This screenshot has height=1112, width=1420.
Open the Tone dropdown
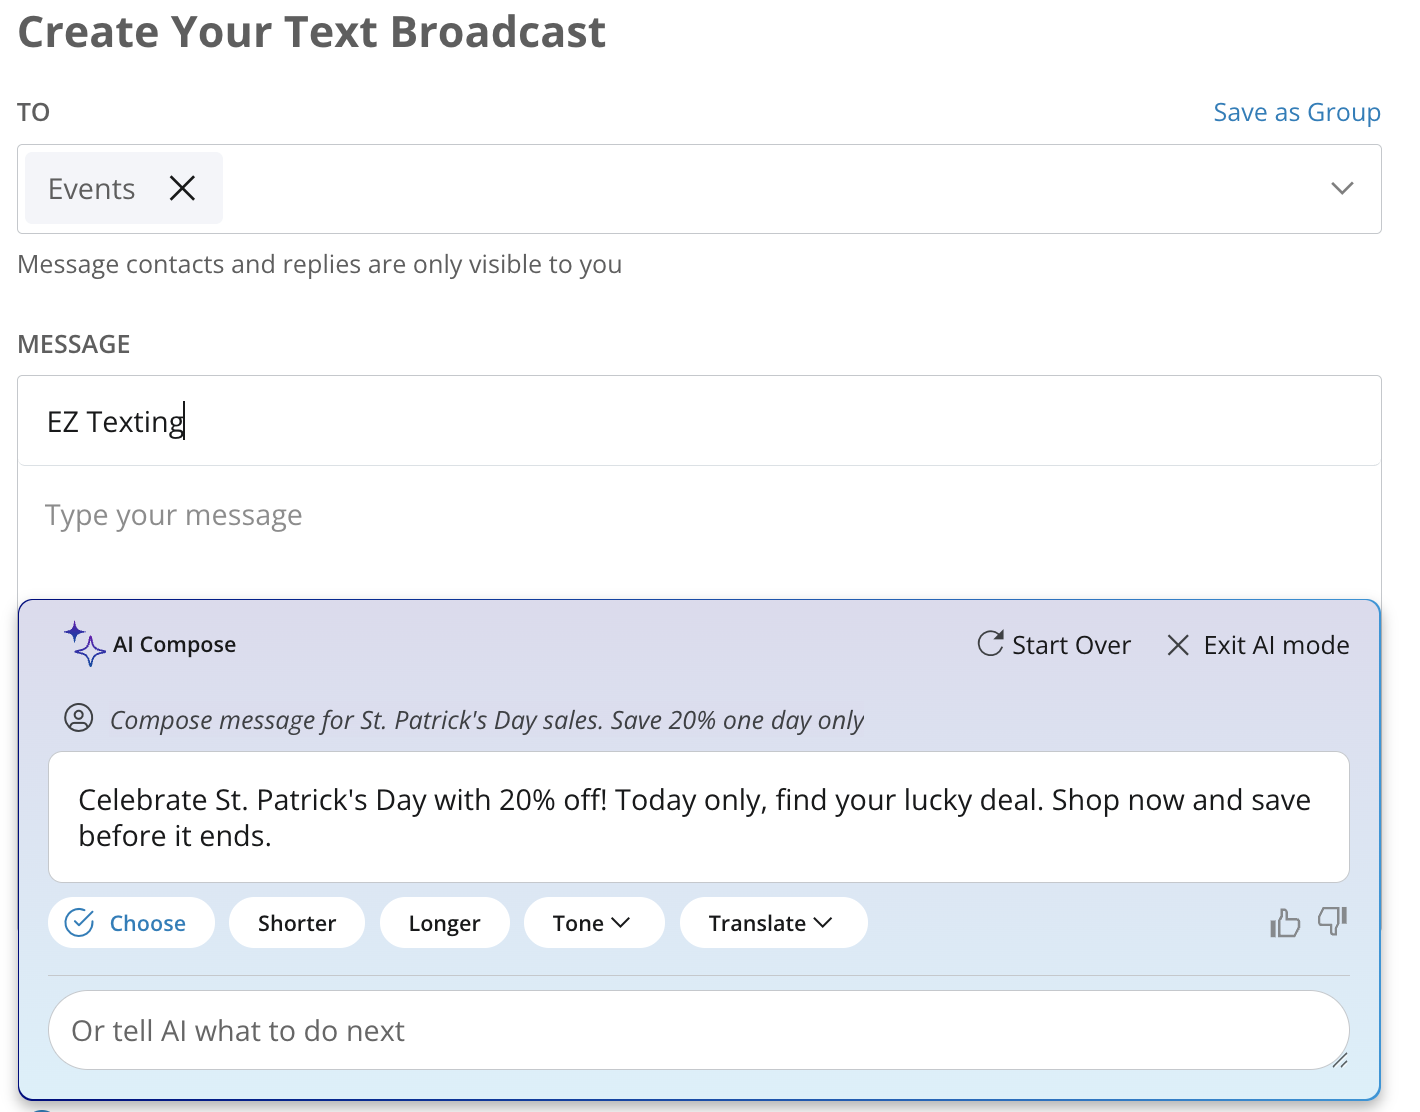point(594,922)
